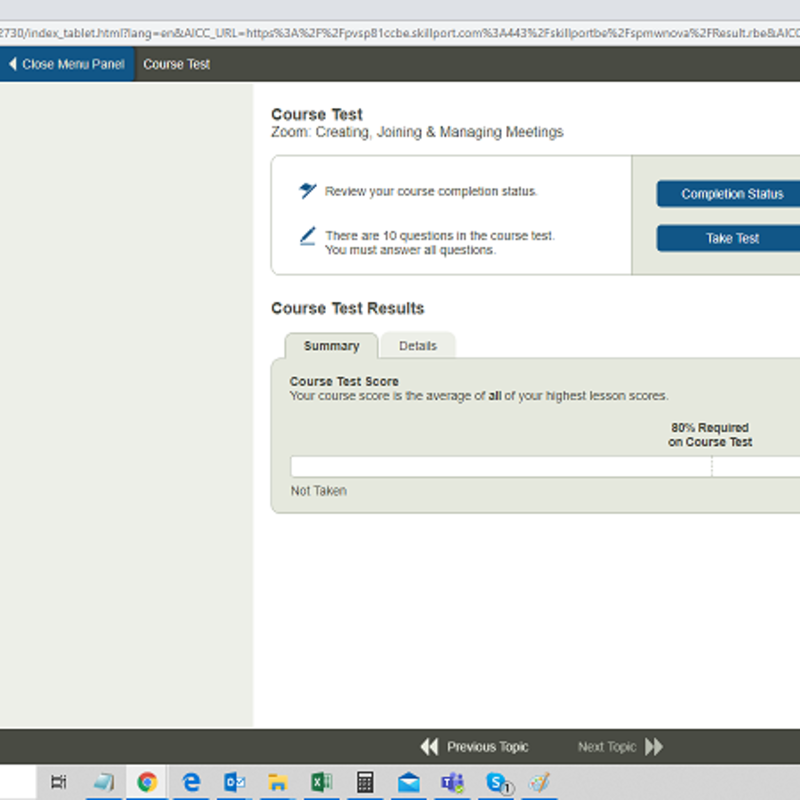Open Calculator from the taskbar
800x800 pixels.
click(x=365, y=782)
